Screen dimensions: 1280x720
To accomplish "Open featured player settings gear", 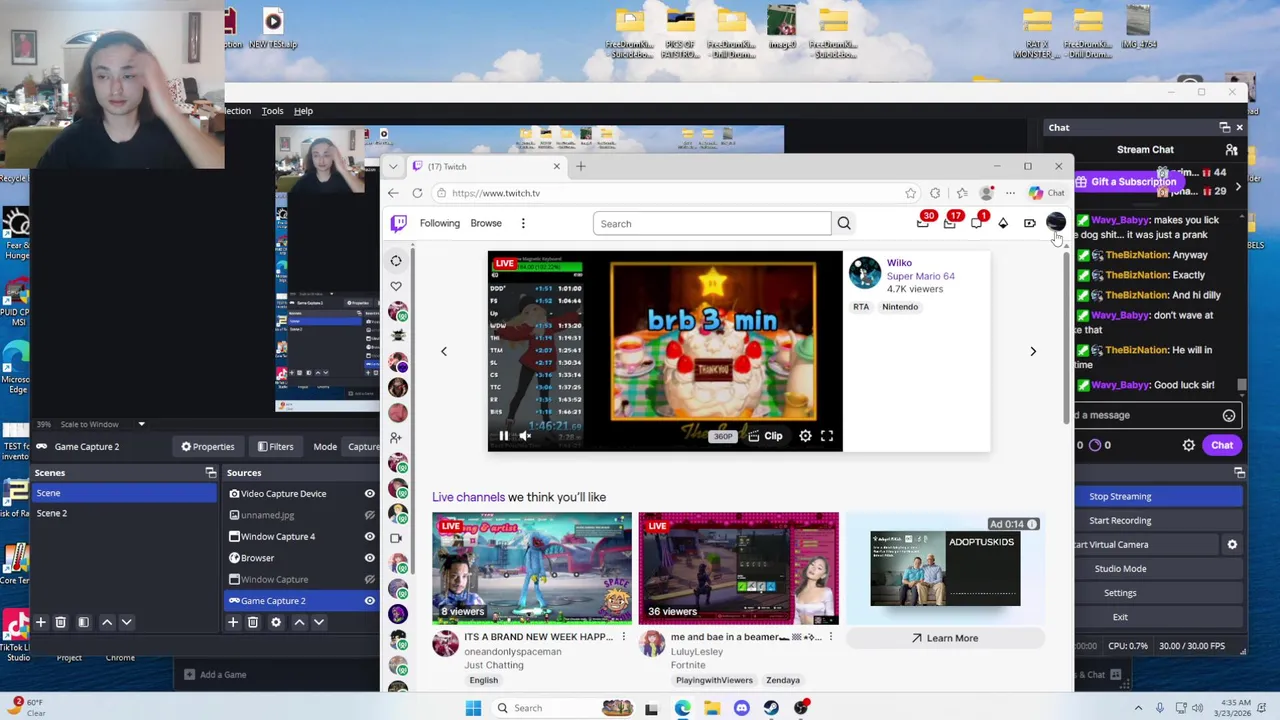I will 805,436.
